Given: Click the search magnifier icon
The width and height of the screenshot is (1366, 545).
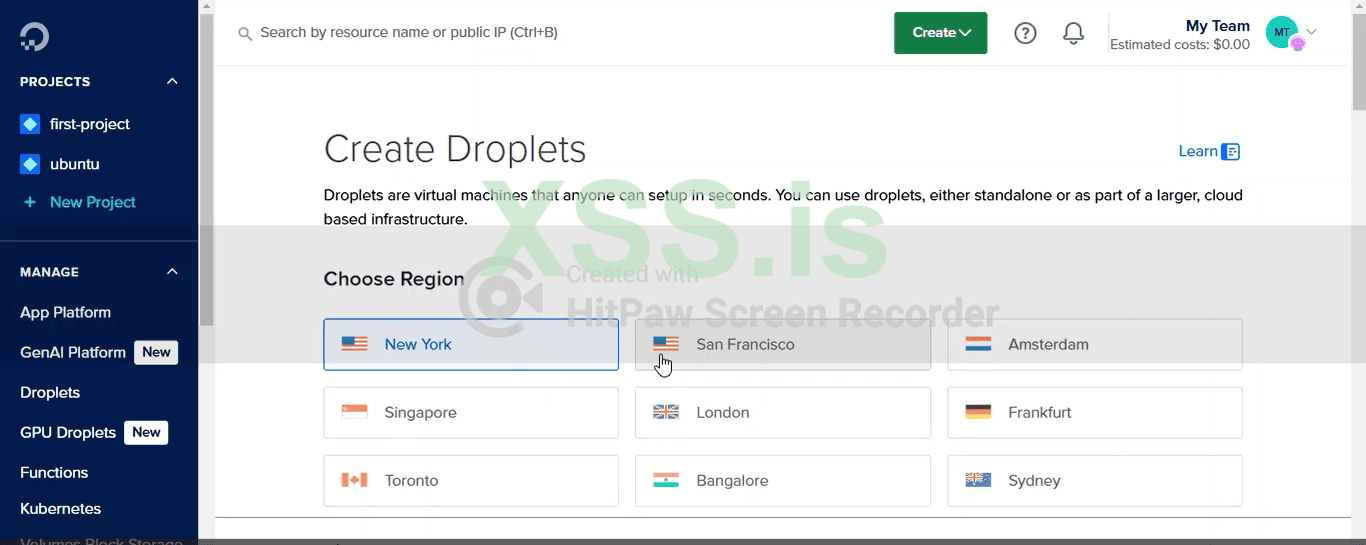Looking at the screenshot, I should [x=245, y=33].
